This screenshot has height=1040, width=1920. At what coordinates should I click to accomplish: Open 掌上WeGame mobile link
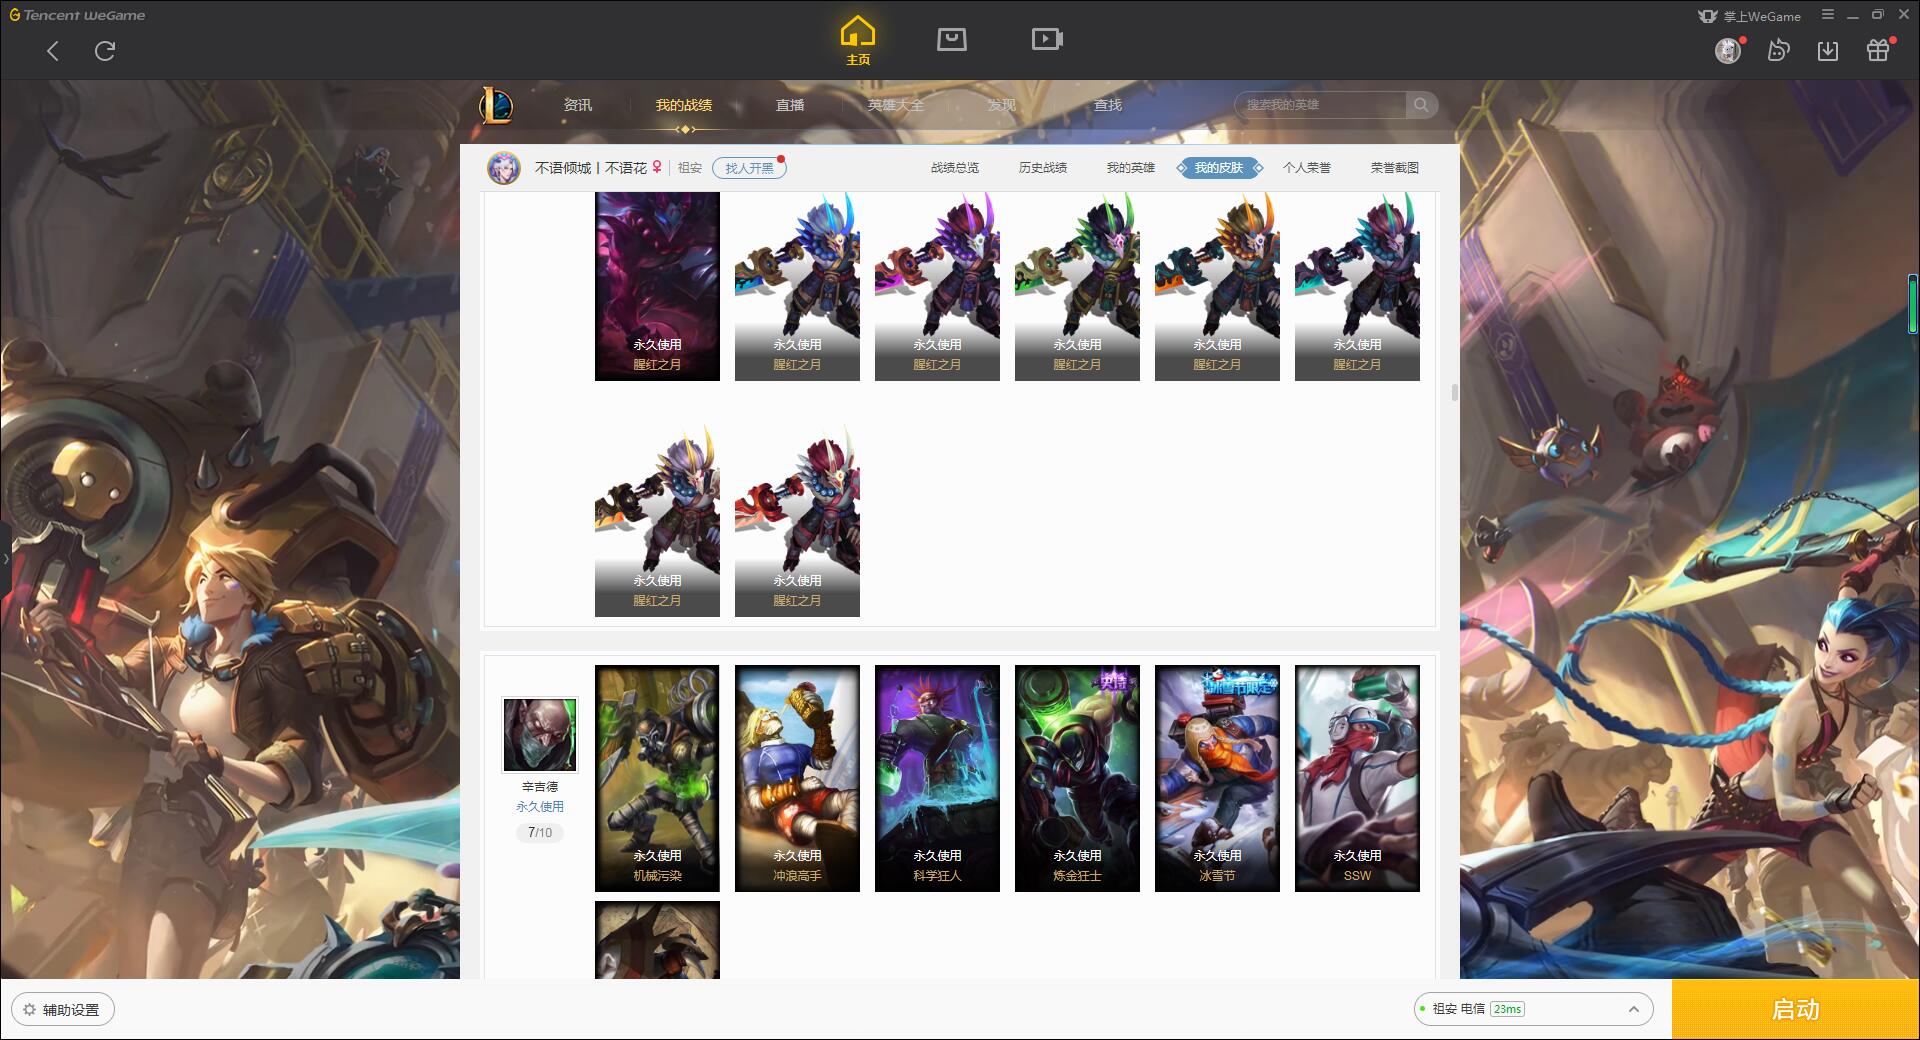pos(1749,16)
